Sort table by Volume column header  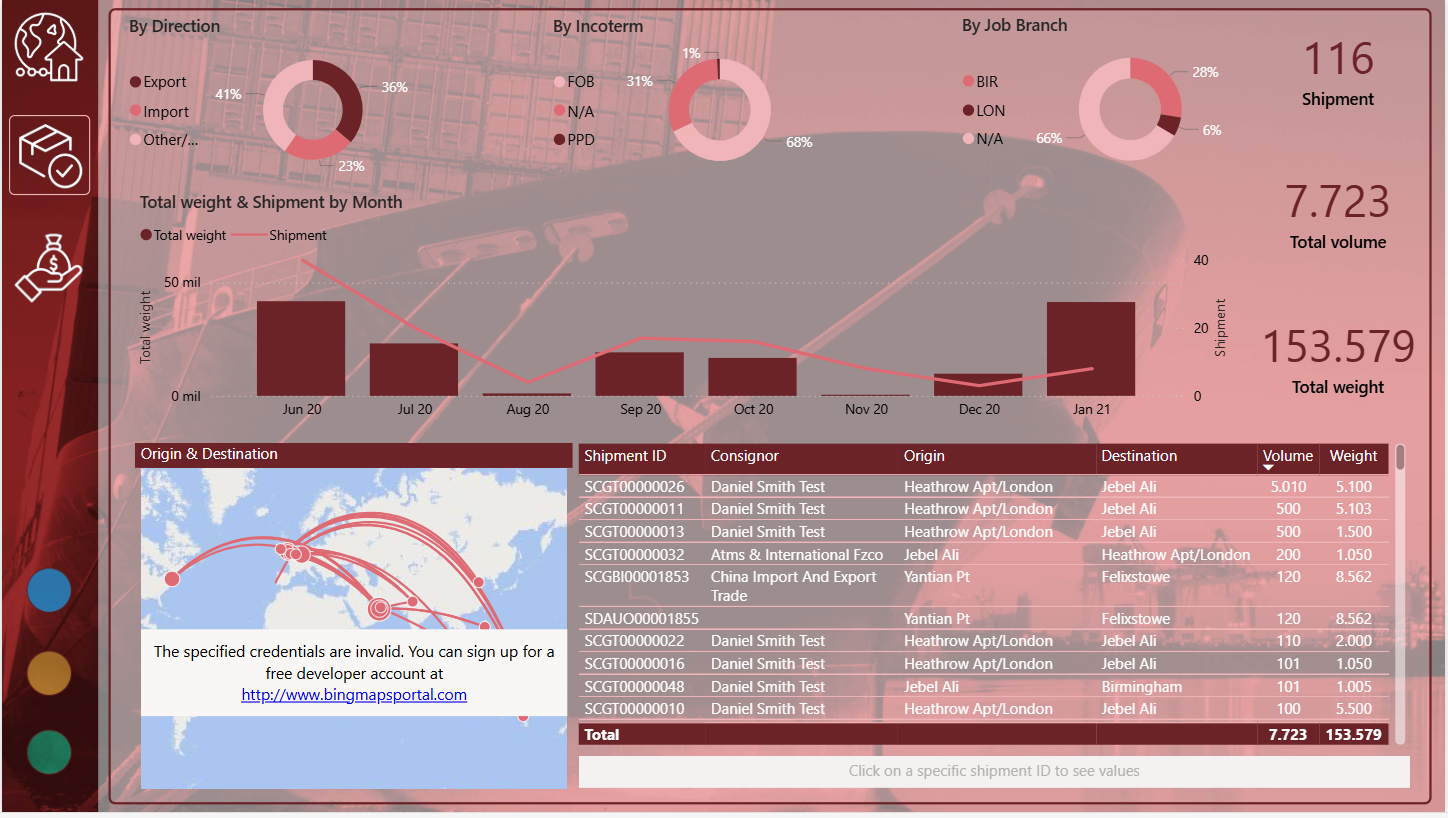point(1287,456)
